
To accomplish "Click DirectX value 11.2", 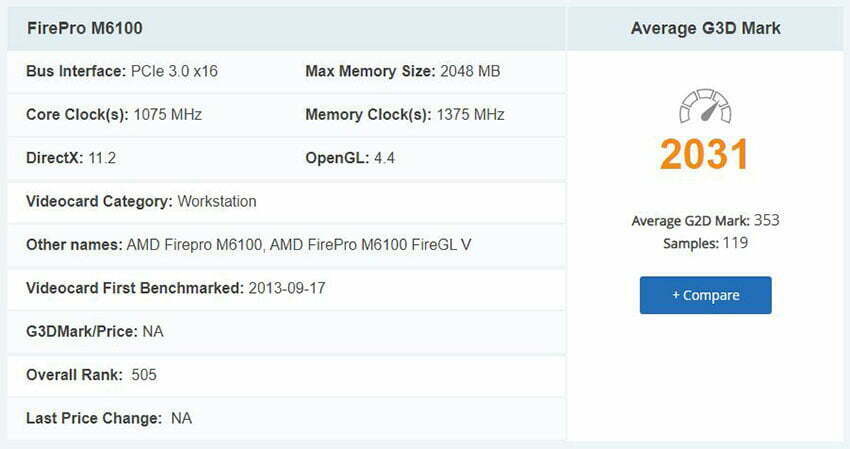I will [x=102, y=158].
